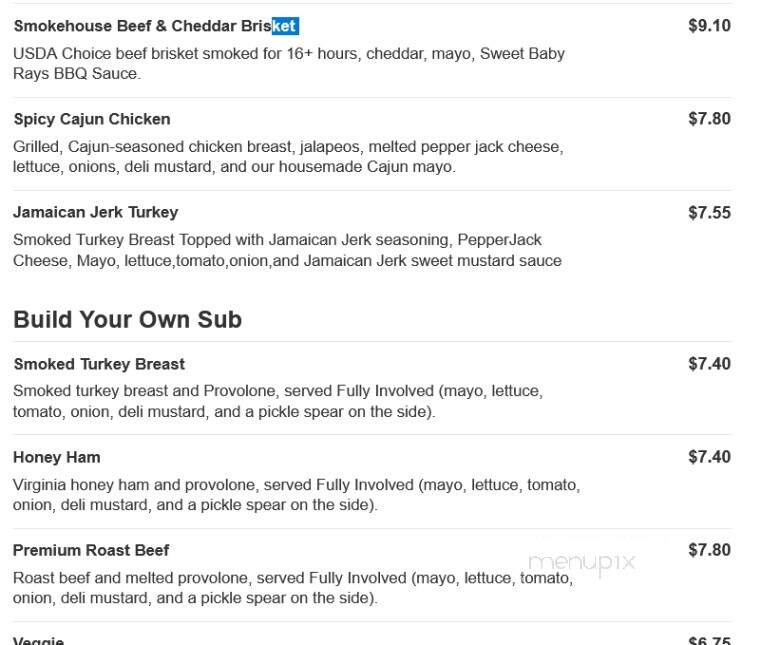Click the Spicy Cajun Chicken item name
761x645 pixels.
pyautogui.click(x=92, y=119)
